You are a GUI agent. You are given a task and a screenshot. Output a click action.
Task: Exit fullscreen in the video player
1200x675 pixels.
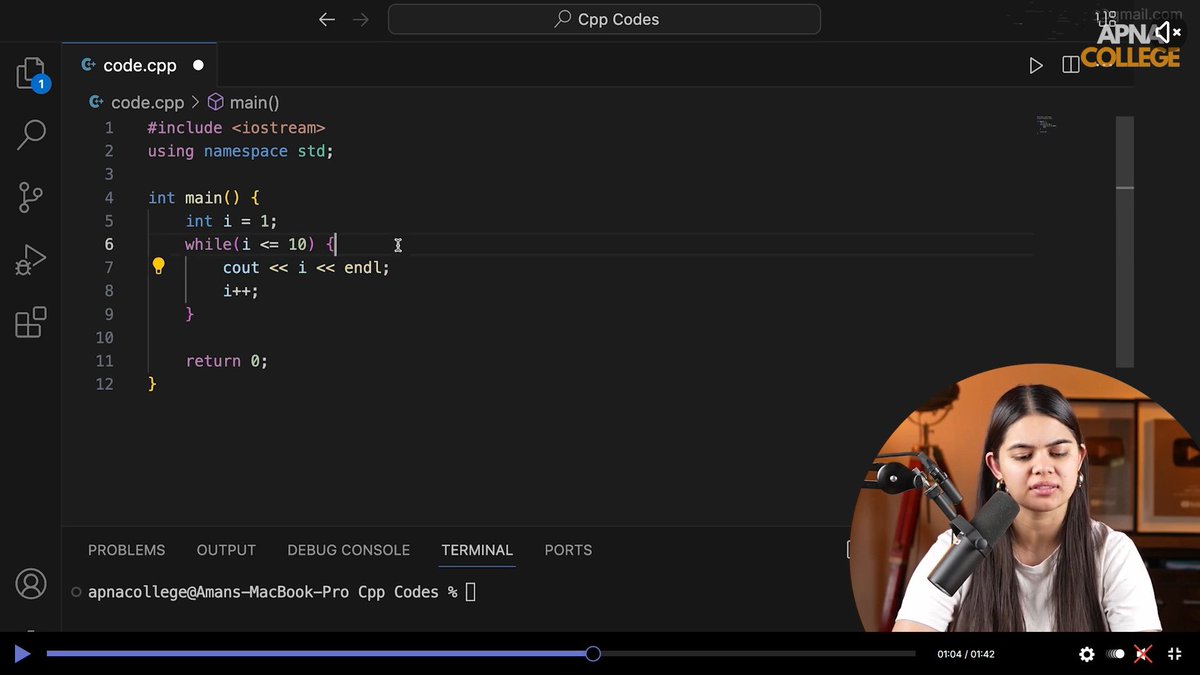pos(1176,654)
